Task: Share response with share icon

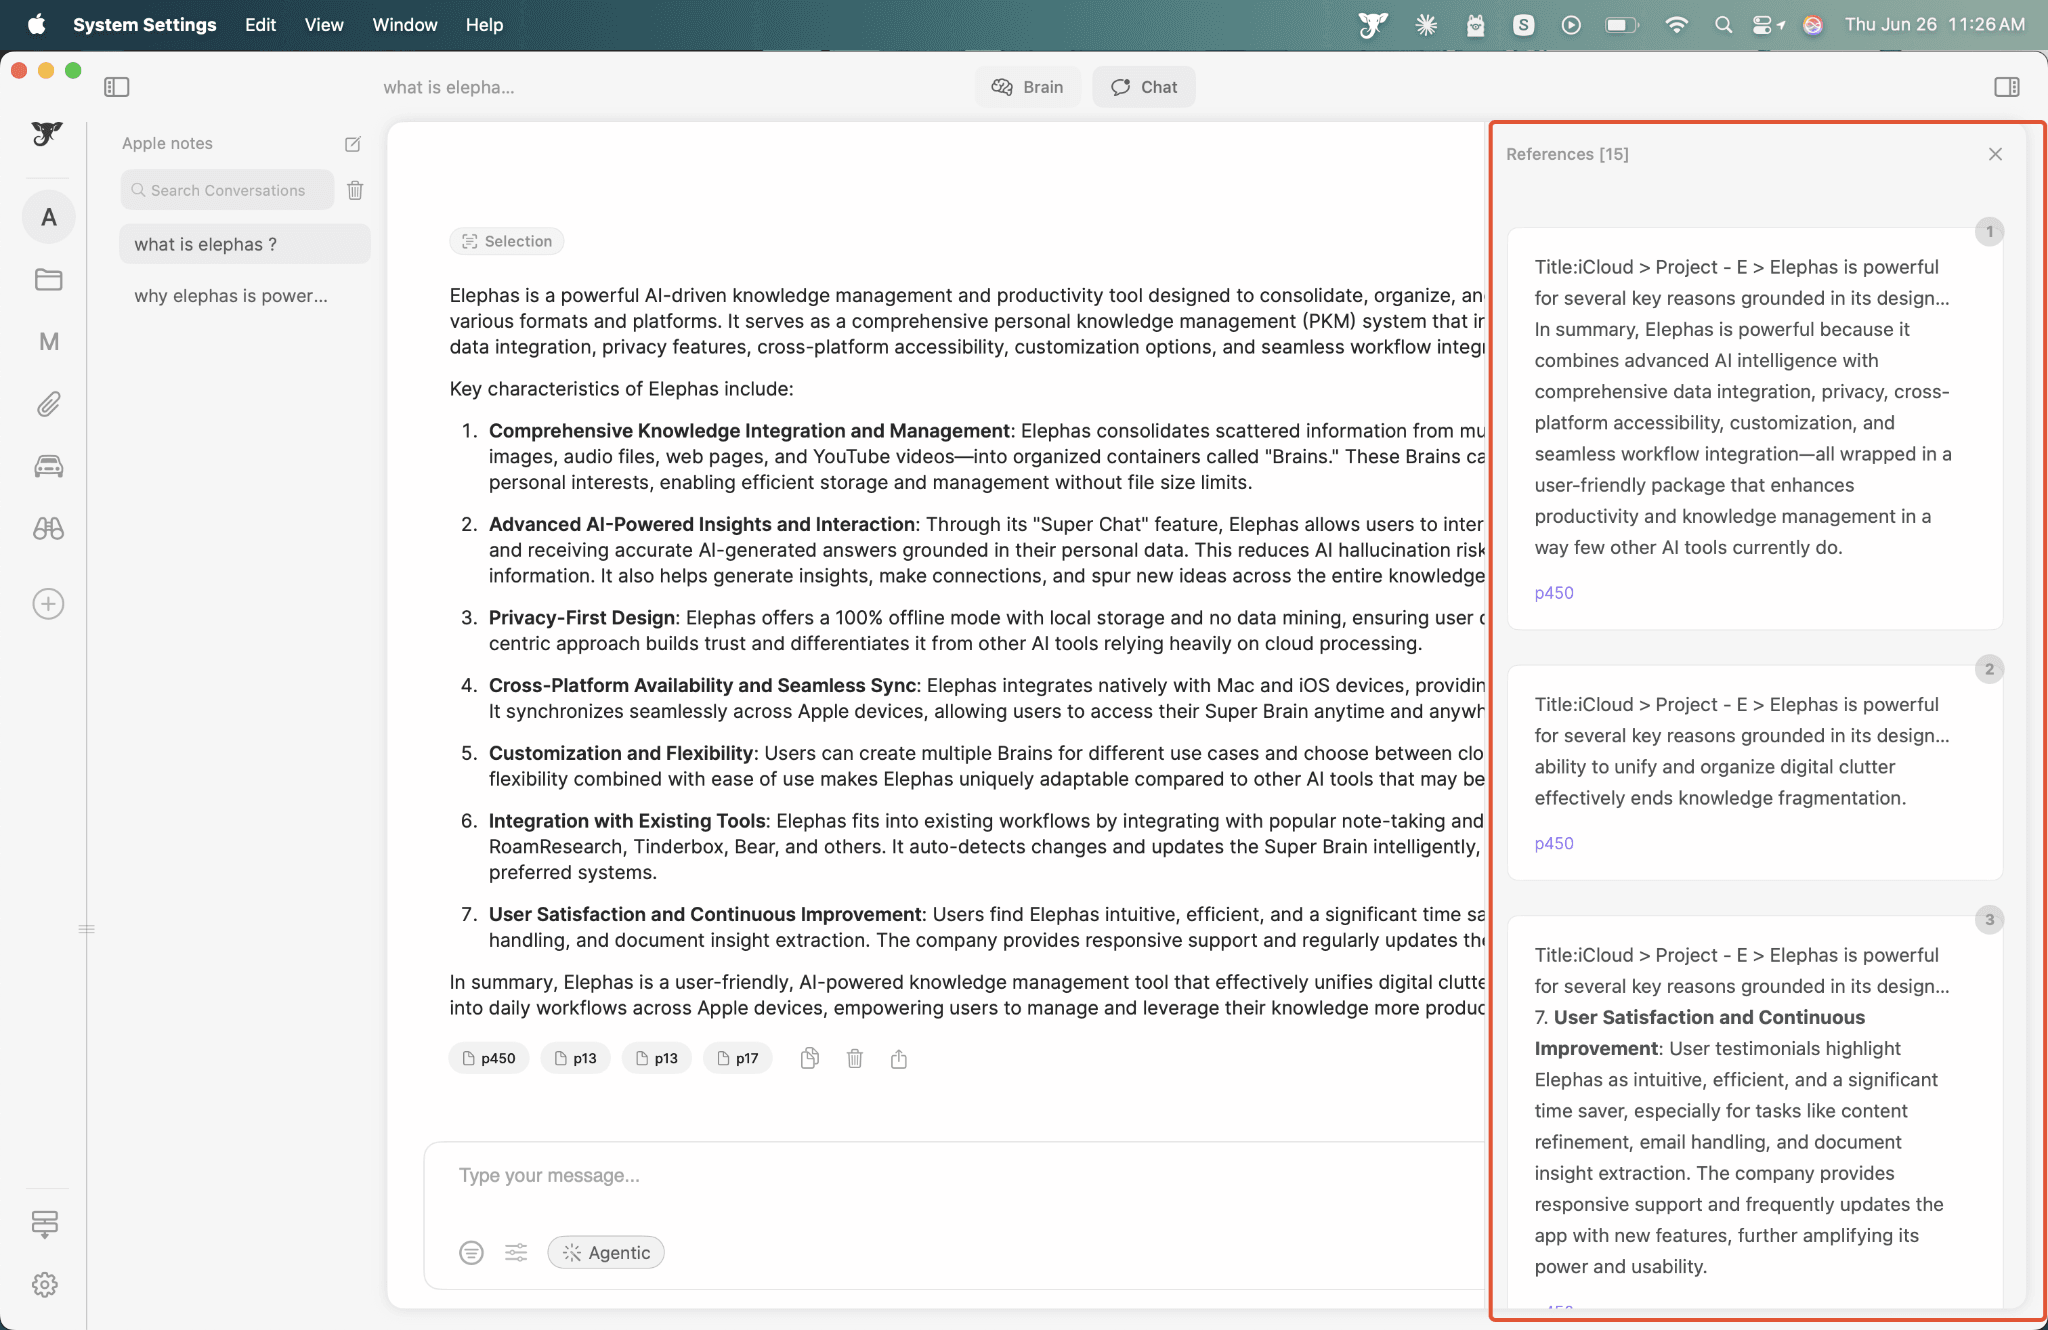Action: [899, 1058]
